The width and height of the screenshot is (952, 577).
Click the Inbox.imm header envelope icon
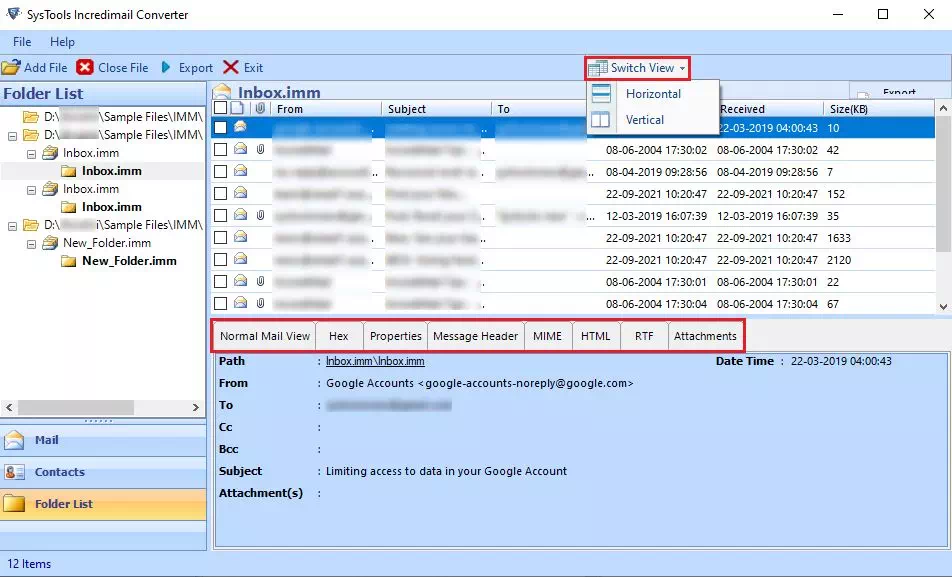pos(222,92)
